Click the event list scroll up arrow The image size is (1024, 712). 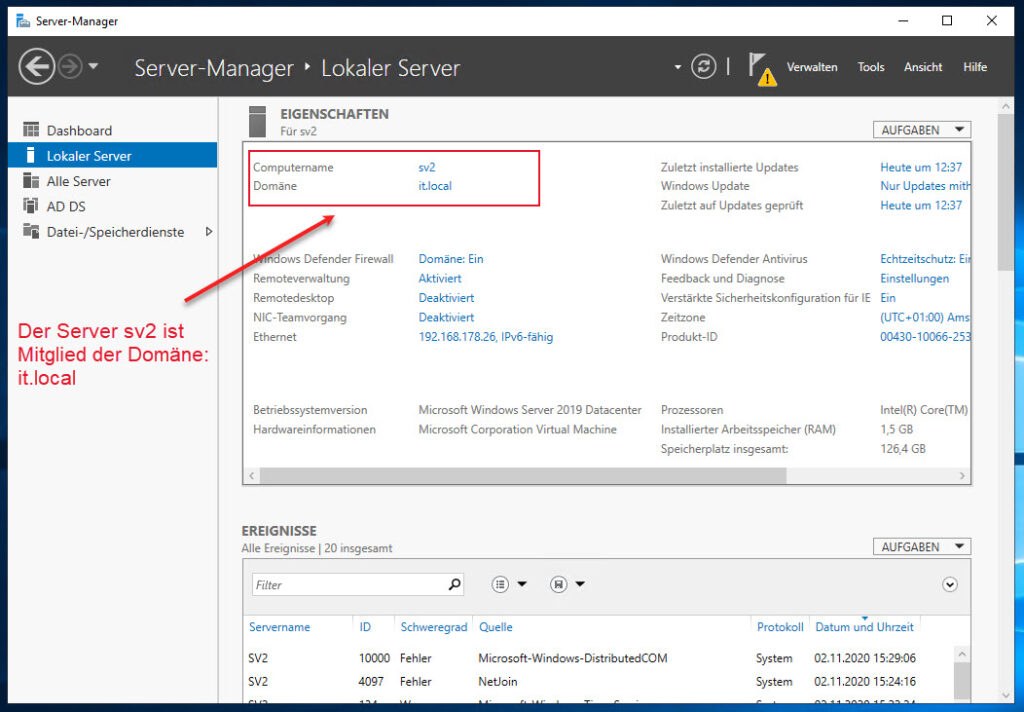pos(961,654)
